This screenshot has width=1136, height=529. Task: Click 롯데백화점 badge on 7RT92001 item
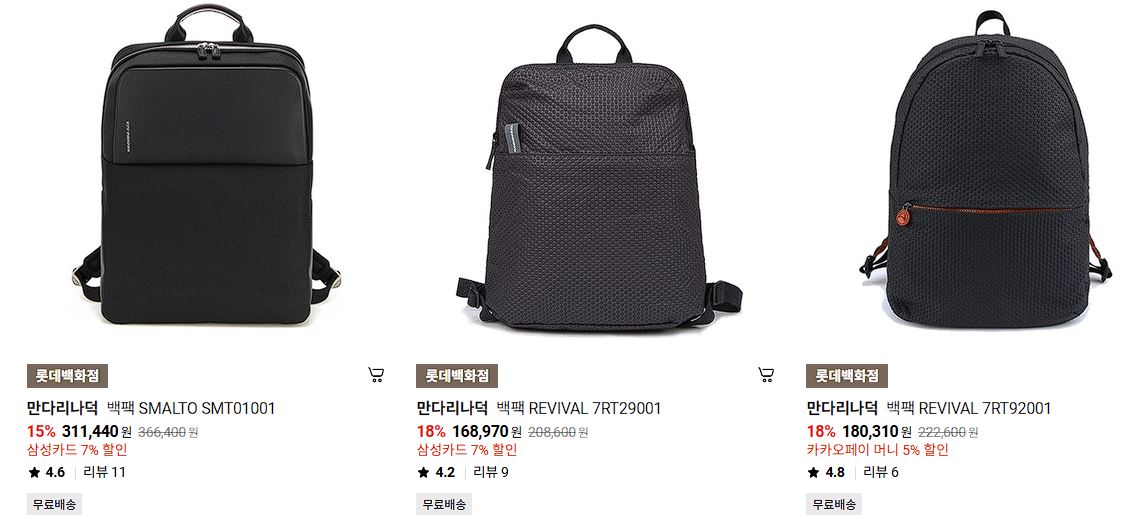pos(847,376)
